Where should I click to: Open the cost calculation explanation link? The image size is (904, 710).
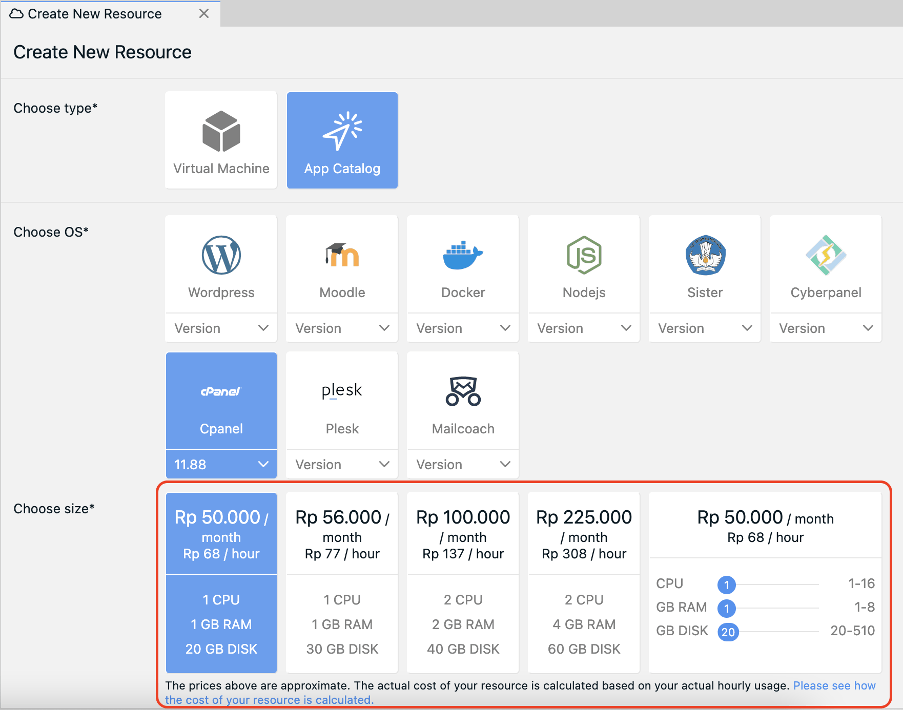[836, 685]
